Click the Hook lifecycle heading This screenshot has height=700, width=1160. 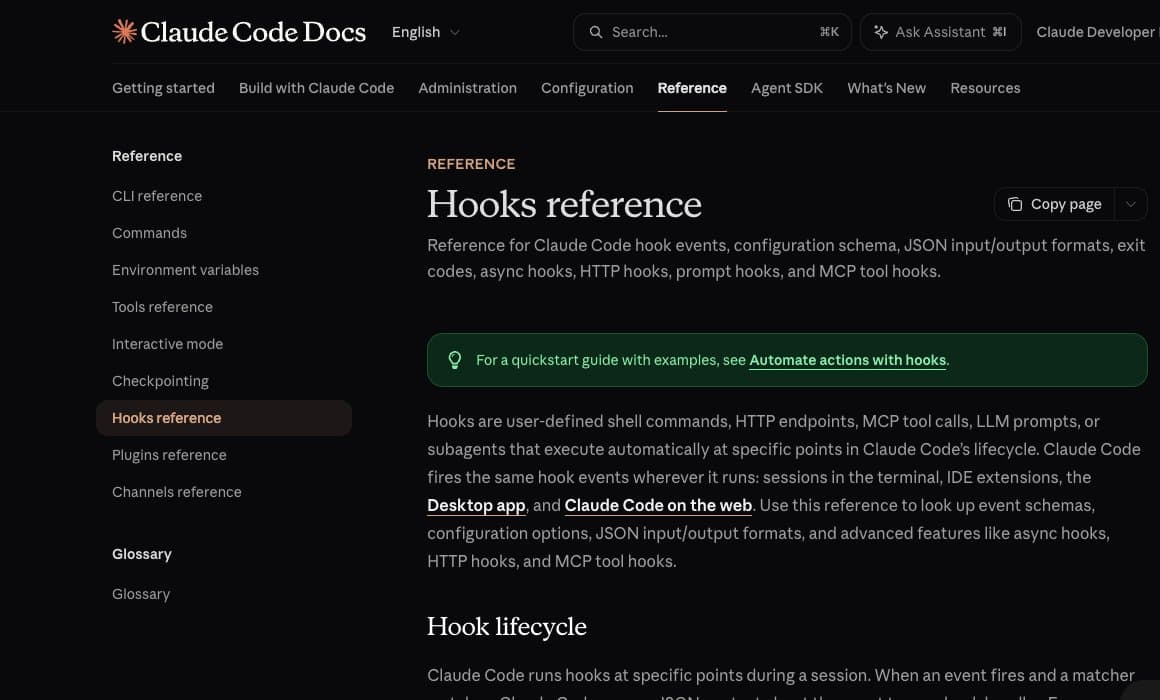click(x=507, y=627)
